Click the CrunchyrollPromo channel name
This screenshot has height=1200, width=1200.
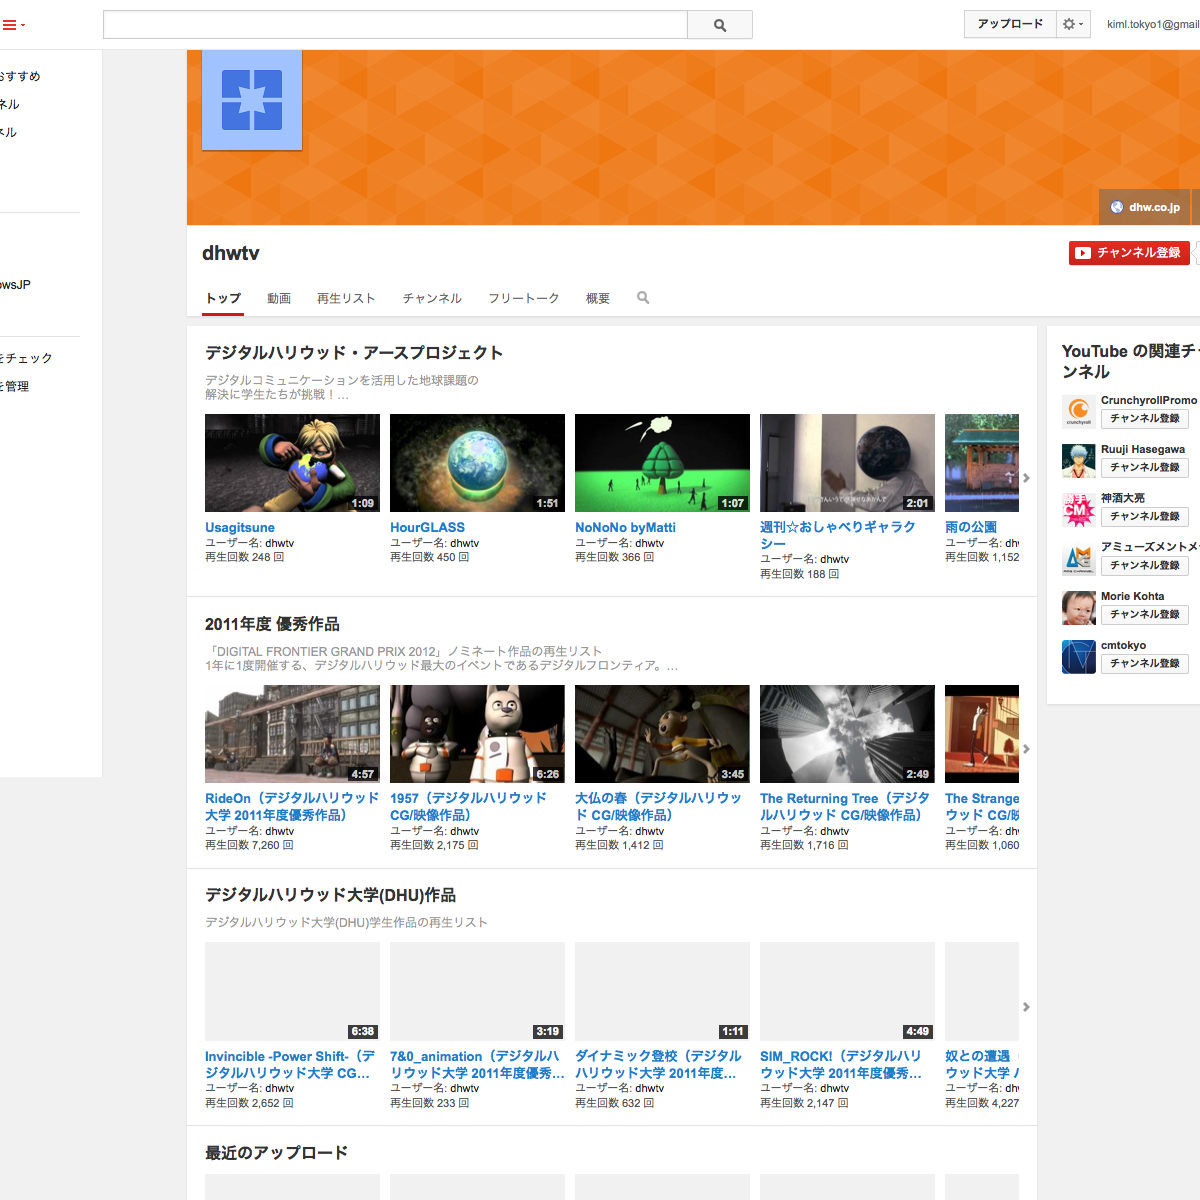1149,400
